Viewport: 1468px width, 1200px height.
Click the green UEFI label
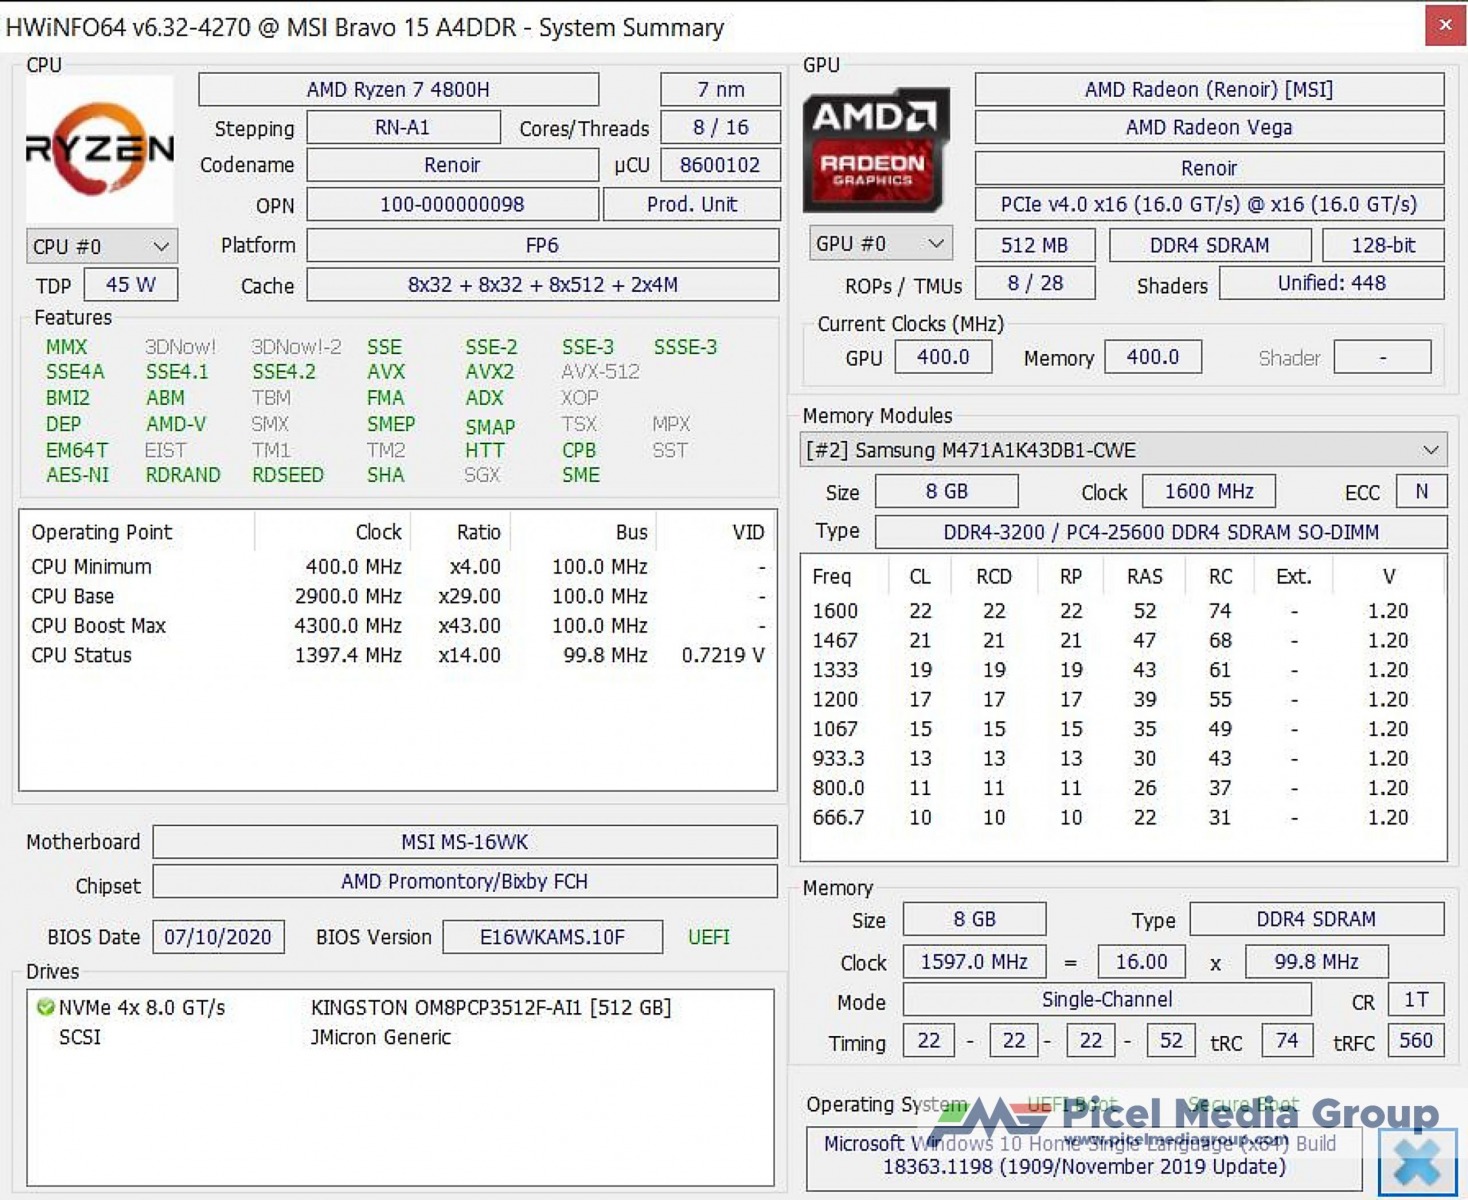coord(709,937)
